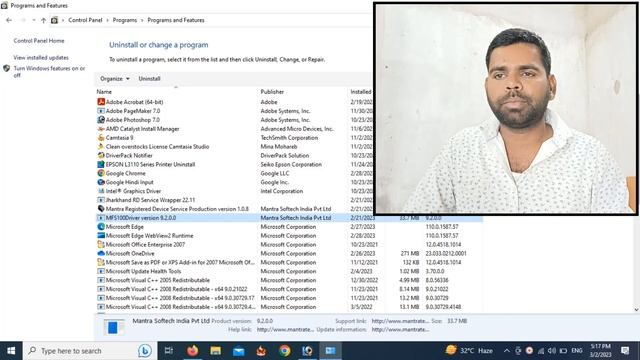Open the Help link URL in details pane
Viewport: 640px width, 360px height.
[x=285, y=329]
